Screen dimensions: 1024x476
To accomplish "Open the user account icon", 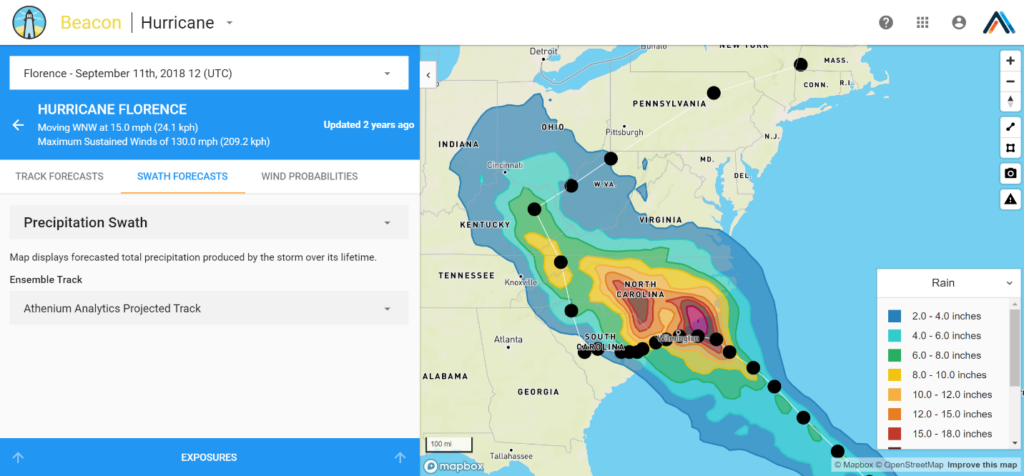I will click(x=959, y=22).
